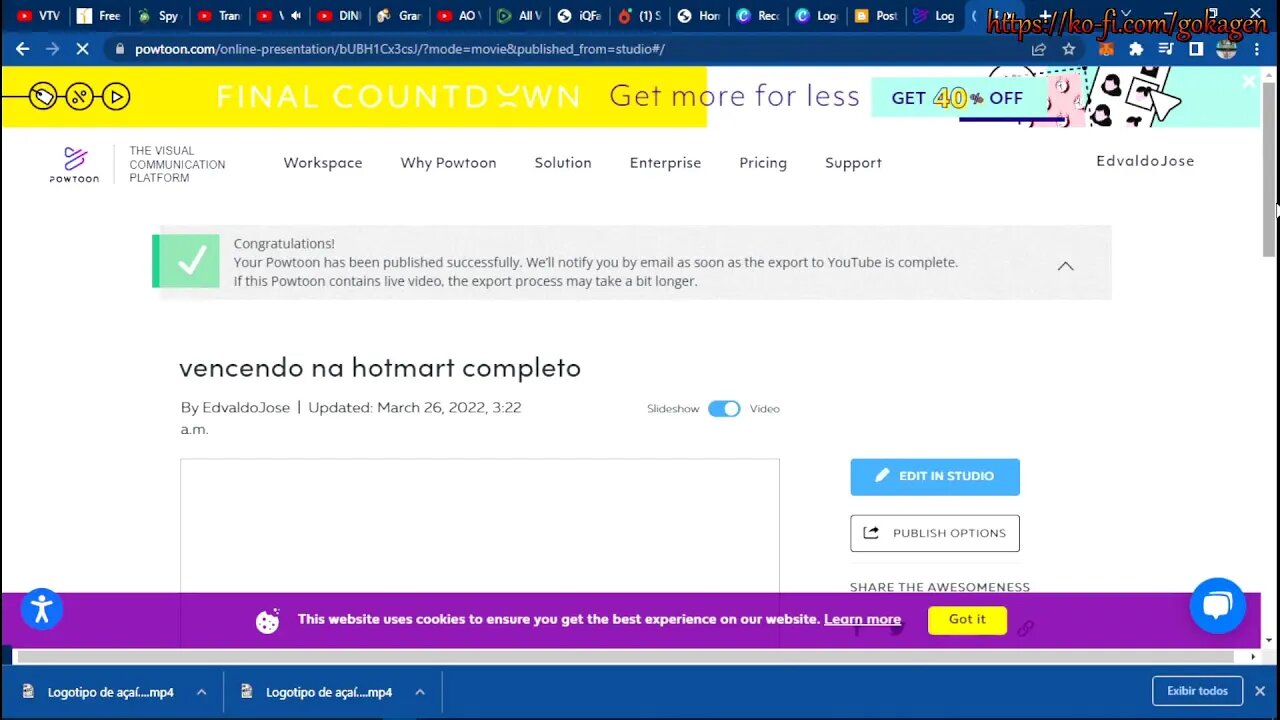This screenshot has width=1280, height=720.
Task: Open options for first Logotipo download
Action: [201, 692]
